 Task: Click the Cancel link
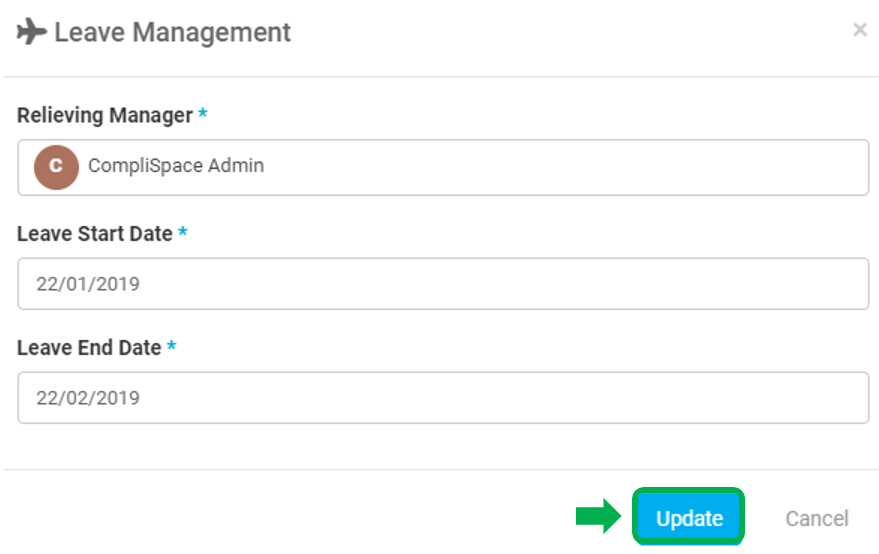click(x=817, y=519)
